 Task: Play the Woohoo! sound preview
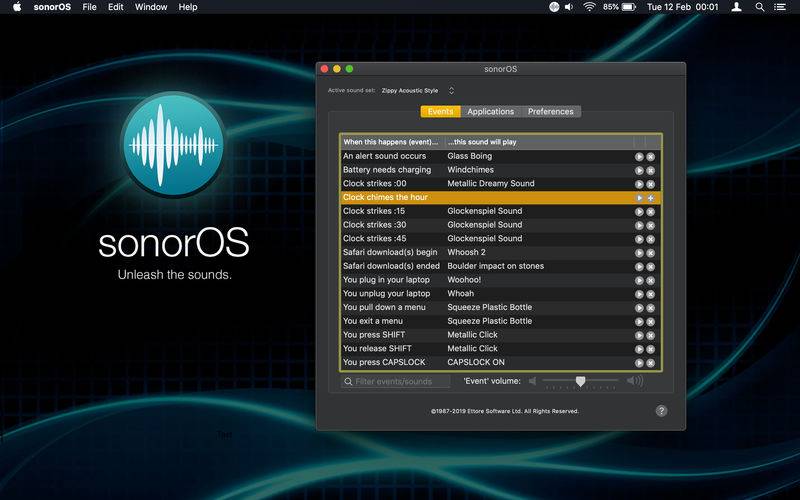click(639, 281)
